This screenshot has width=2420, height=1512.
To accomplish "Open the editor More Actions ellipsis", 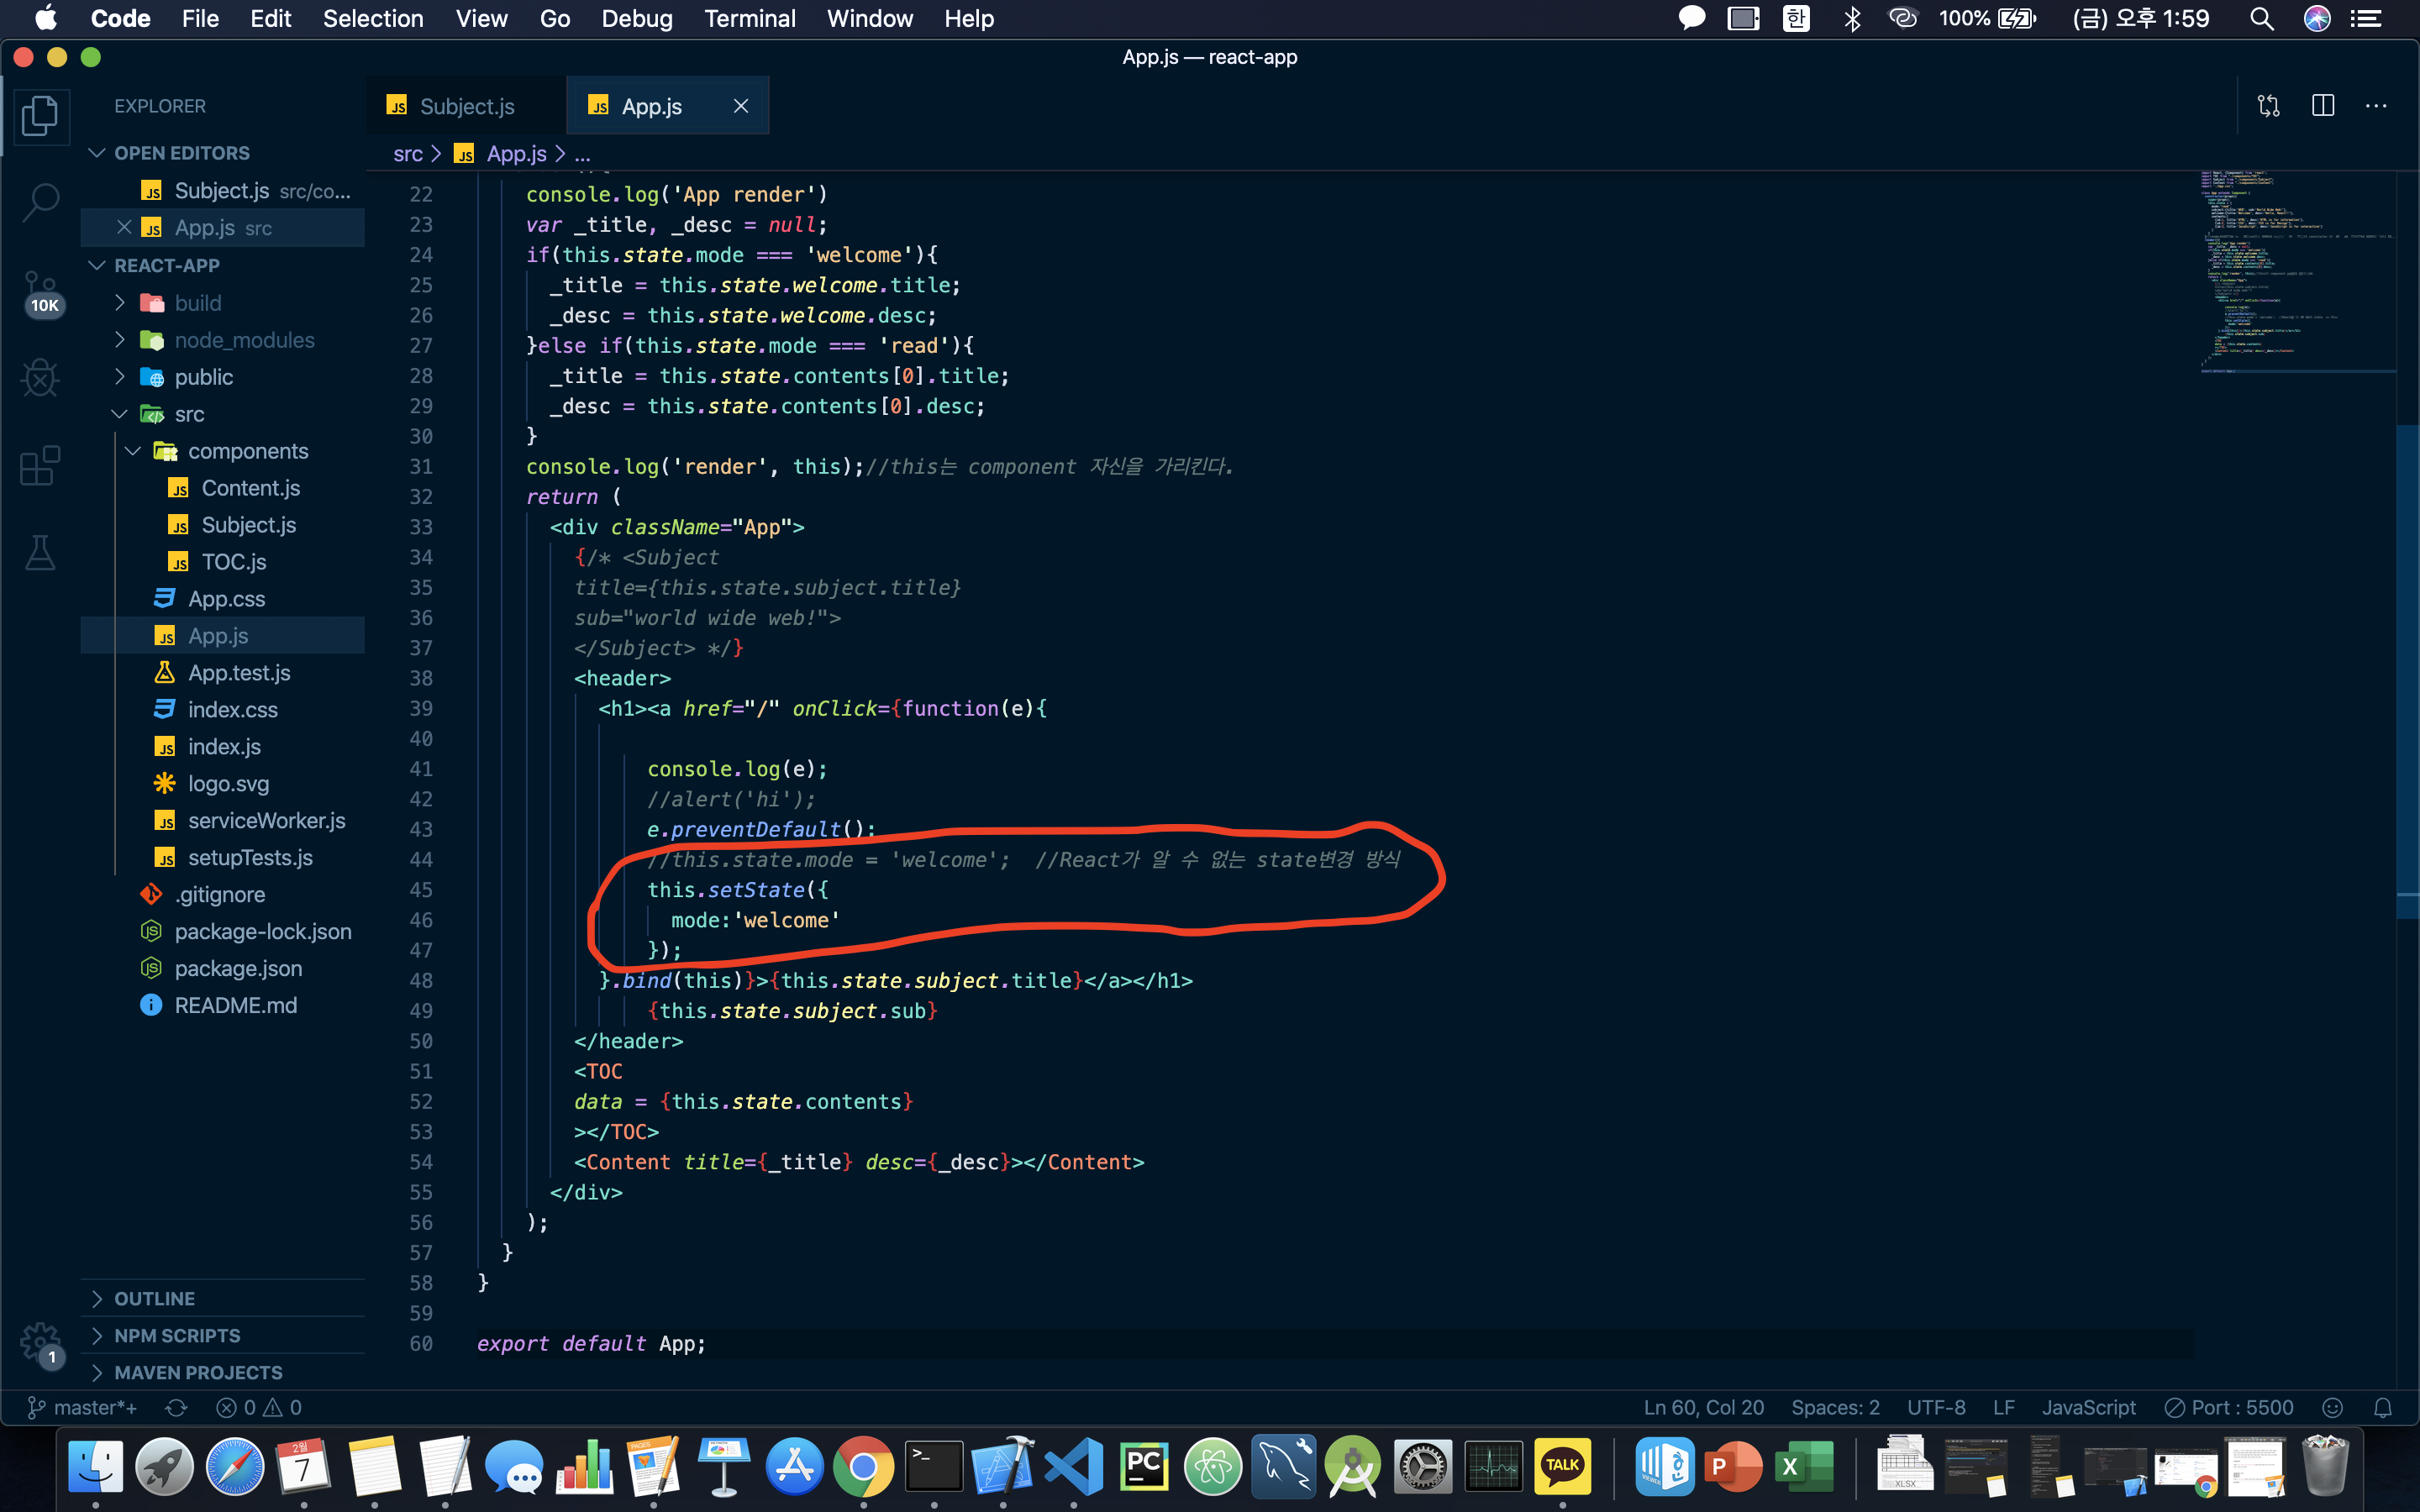I will click(x=2376, y=106).
